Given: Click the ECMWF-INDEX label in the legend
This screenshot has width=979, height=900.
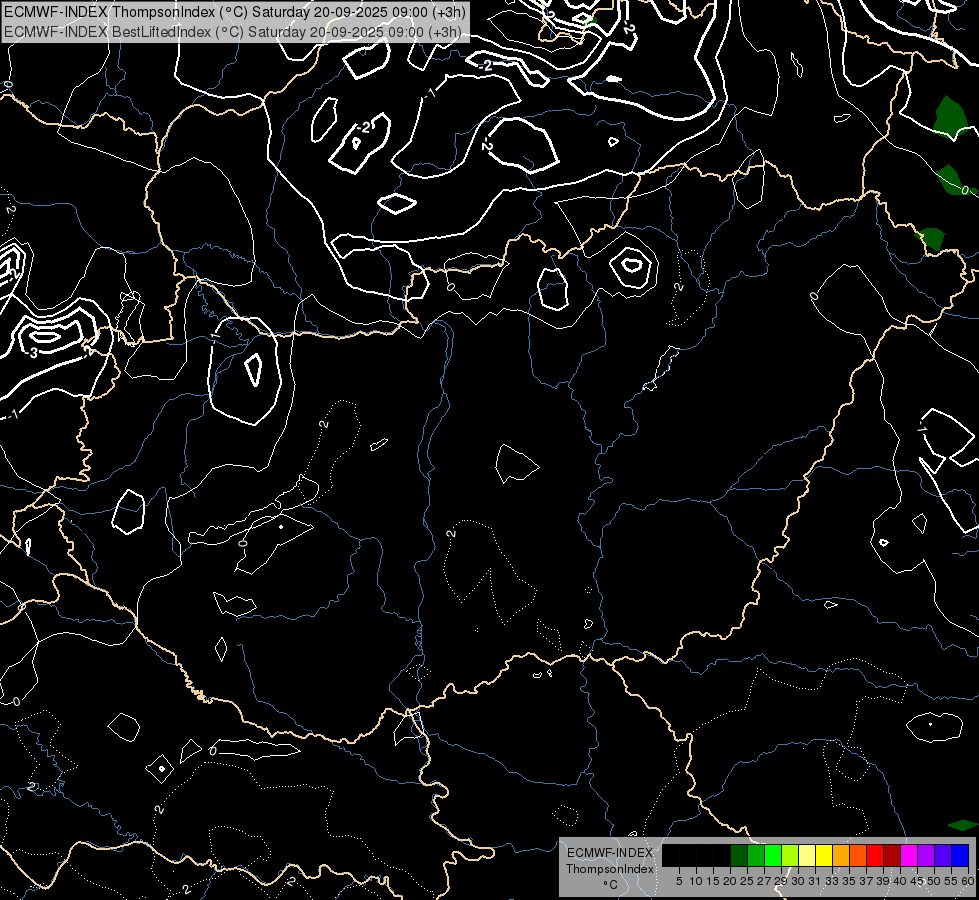Looking at the screenshot, I should [609, 853].
